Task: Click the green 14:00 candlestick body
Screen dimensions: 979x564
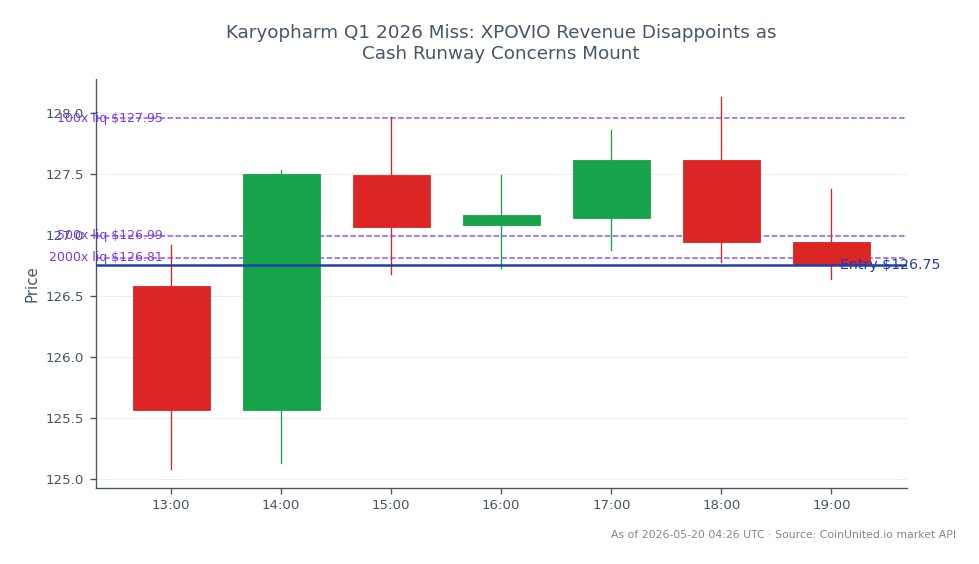Action: pyautogui.click(x=282, y=292)
